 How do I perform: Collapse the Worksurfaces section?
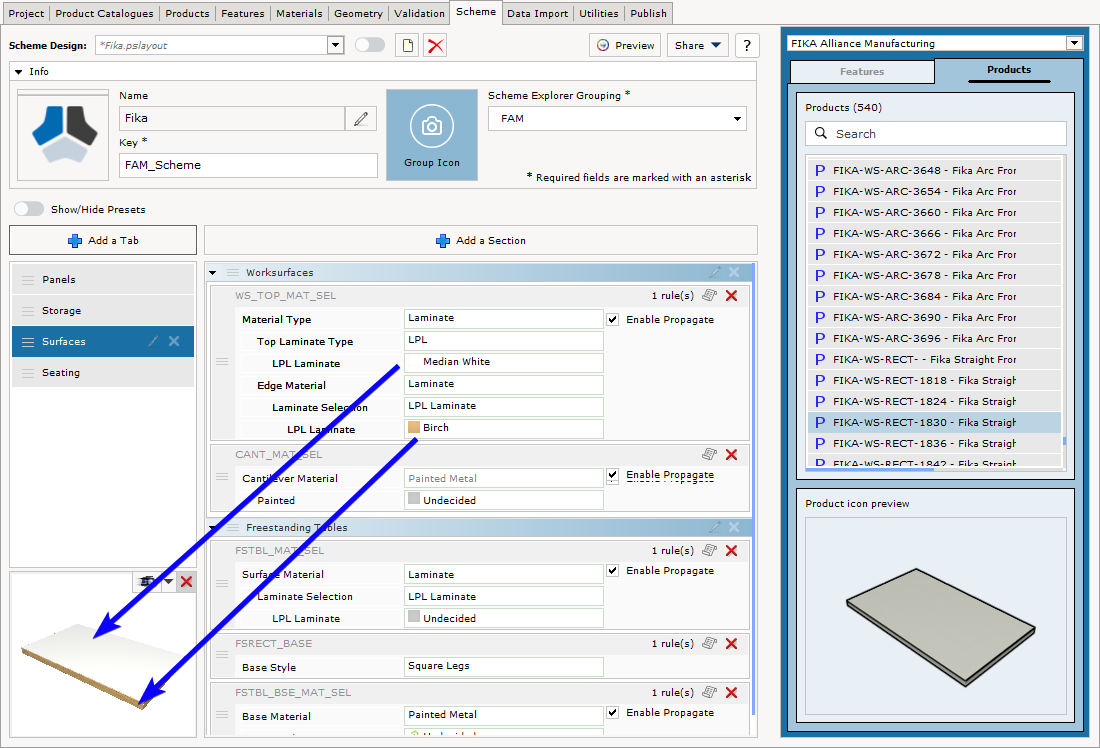pos(213,272)
